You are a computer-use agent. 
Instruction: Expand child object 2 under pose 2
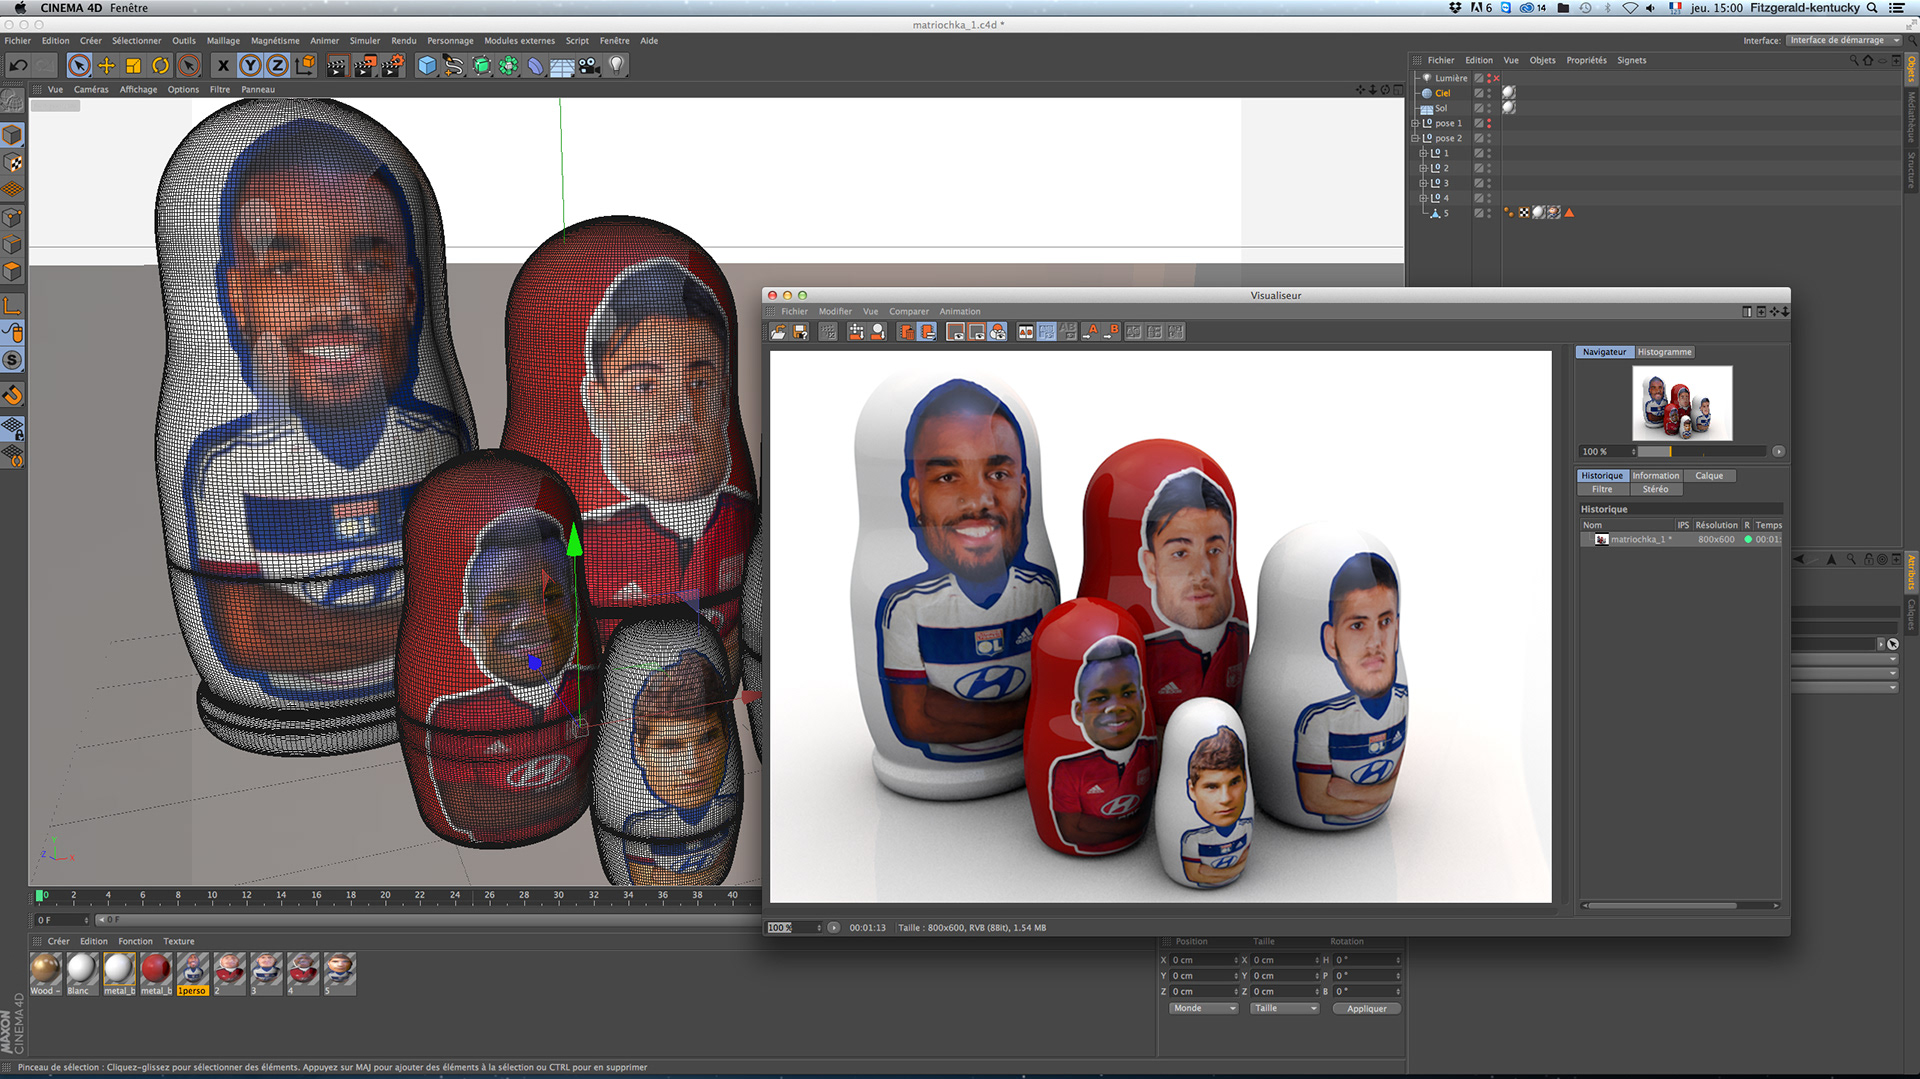pos(1423,169)
